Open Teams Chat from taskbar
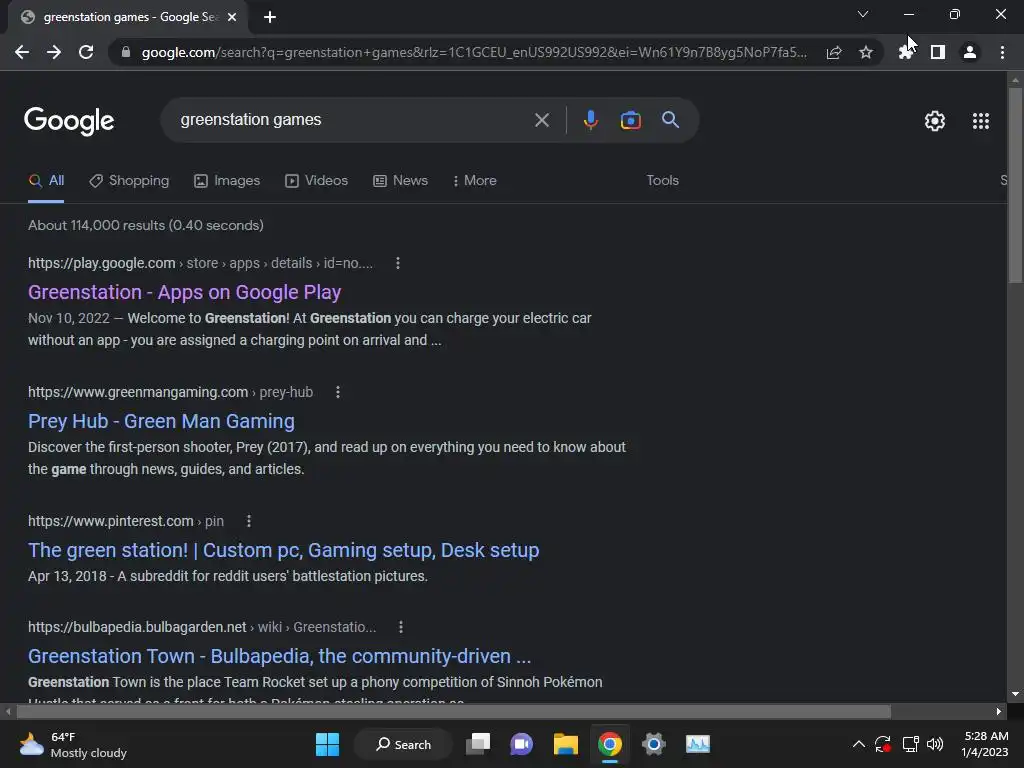This screenshot has height=768, width=1024. coord(521,744)
